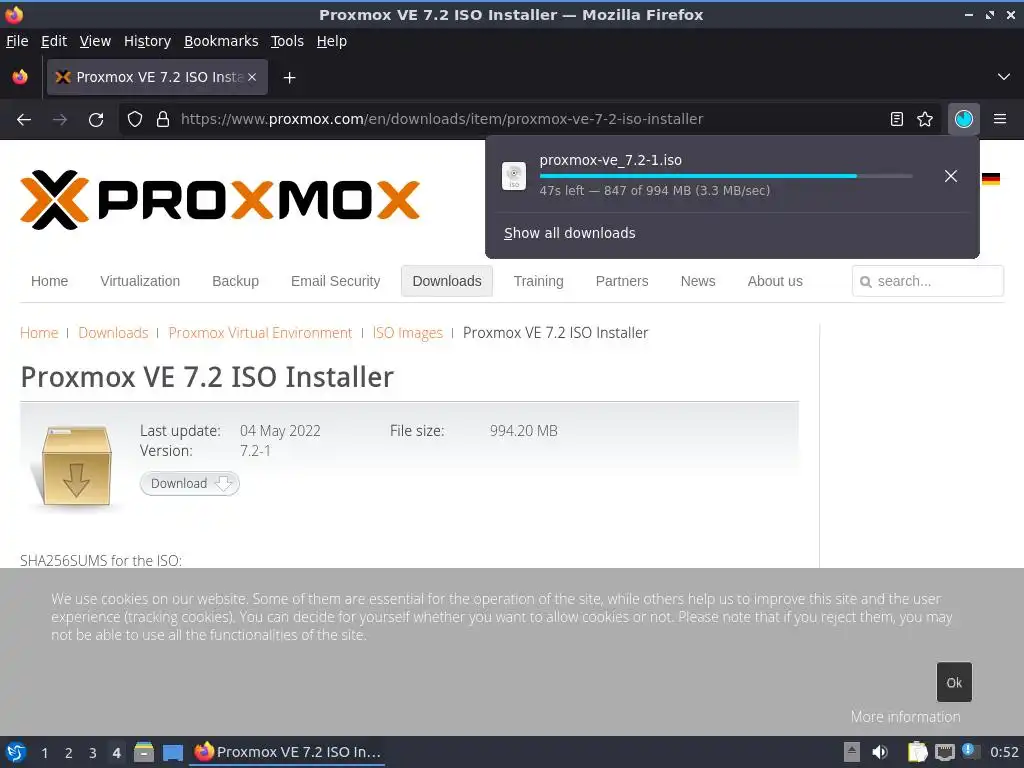Viewport: 1024px width, 768px height.
Task: Click the golden download box image
Action: [76, 466]
